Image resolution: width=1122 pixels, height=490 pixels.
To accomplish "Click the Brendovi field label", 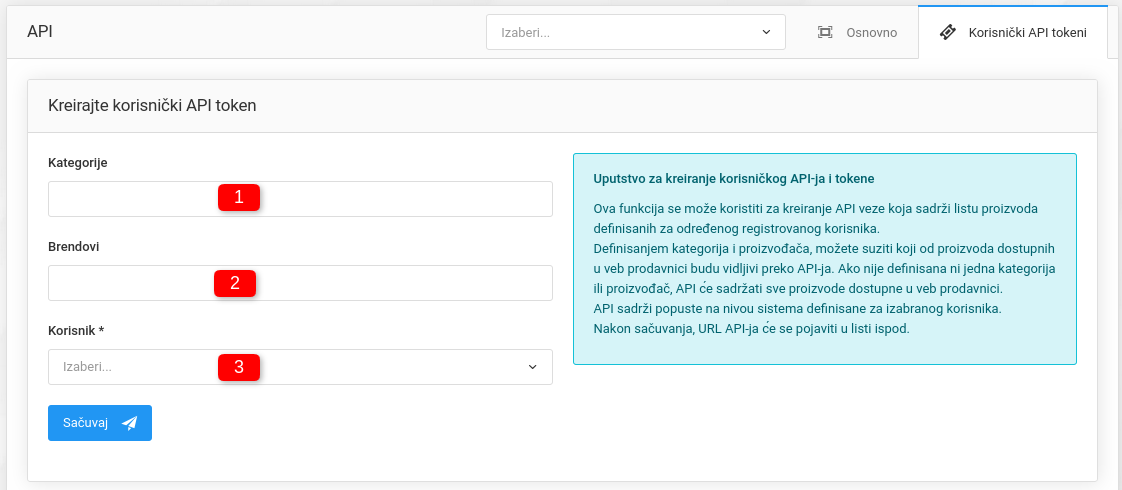I will pos(74,246).
